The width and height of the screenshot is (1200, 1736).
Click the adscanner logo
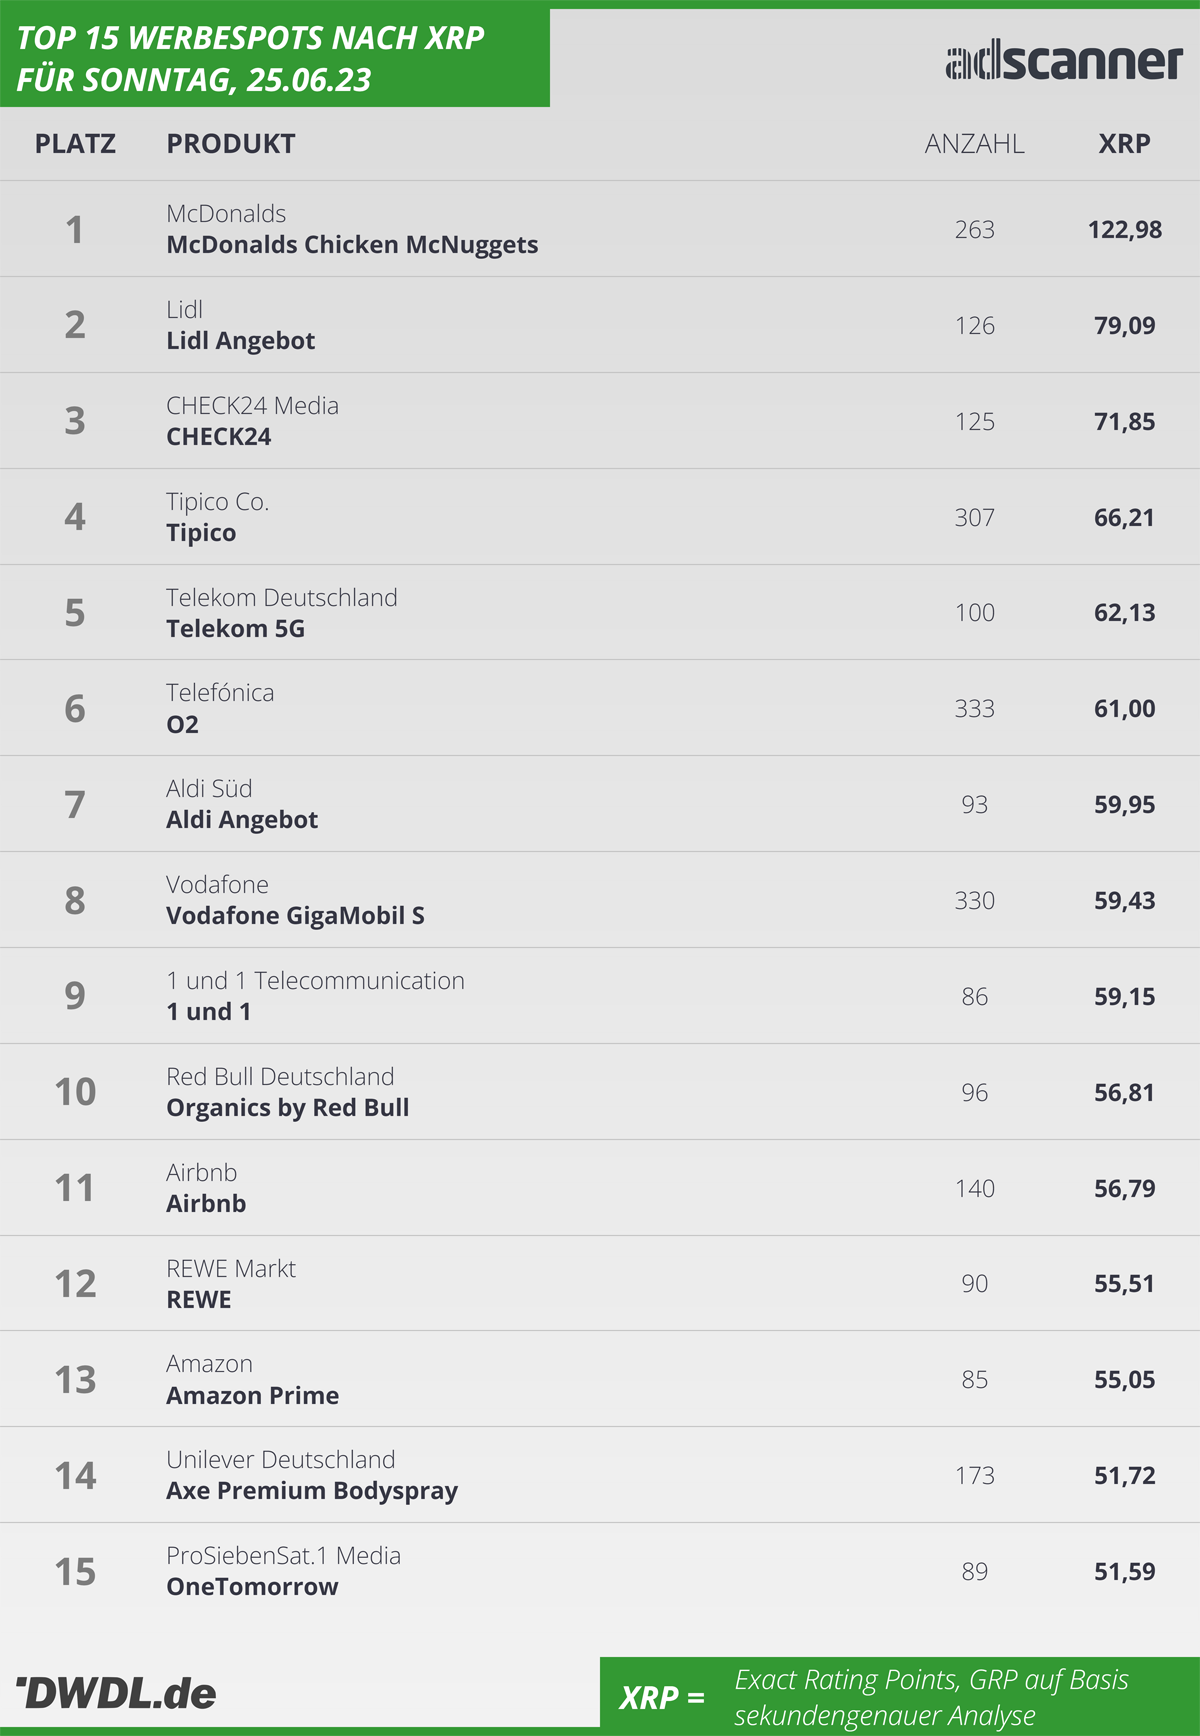[x=1064, y=62]
